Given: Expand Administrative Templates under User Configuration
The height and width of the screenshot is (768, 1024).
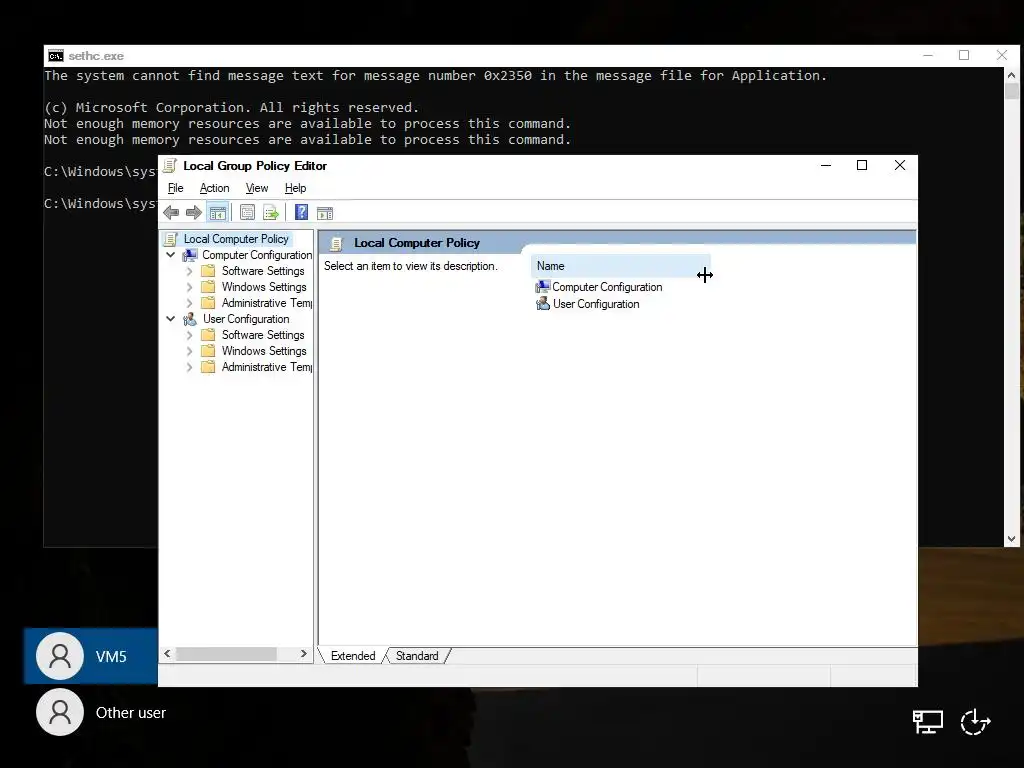Looking at the screenshot, I should coord(189,367).
